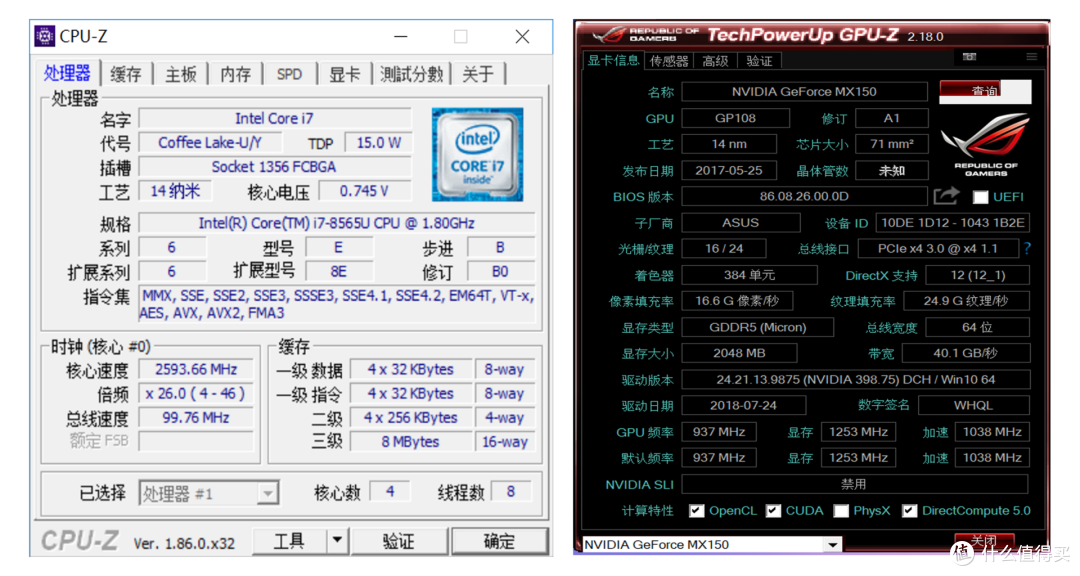The width and height of the screenshot is (1080, 576).
Task: Click the 总线速度 value 99.76 MHz
Action: 196,418
